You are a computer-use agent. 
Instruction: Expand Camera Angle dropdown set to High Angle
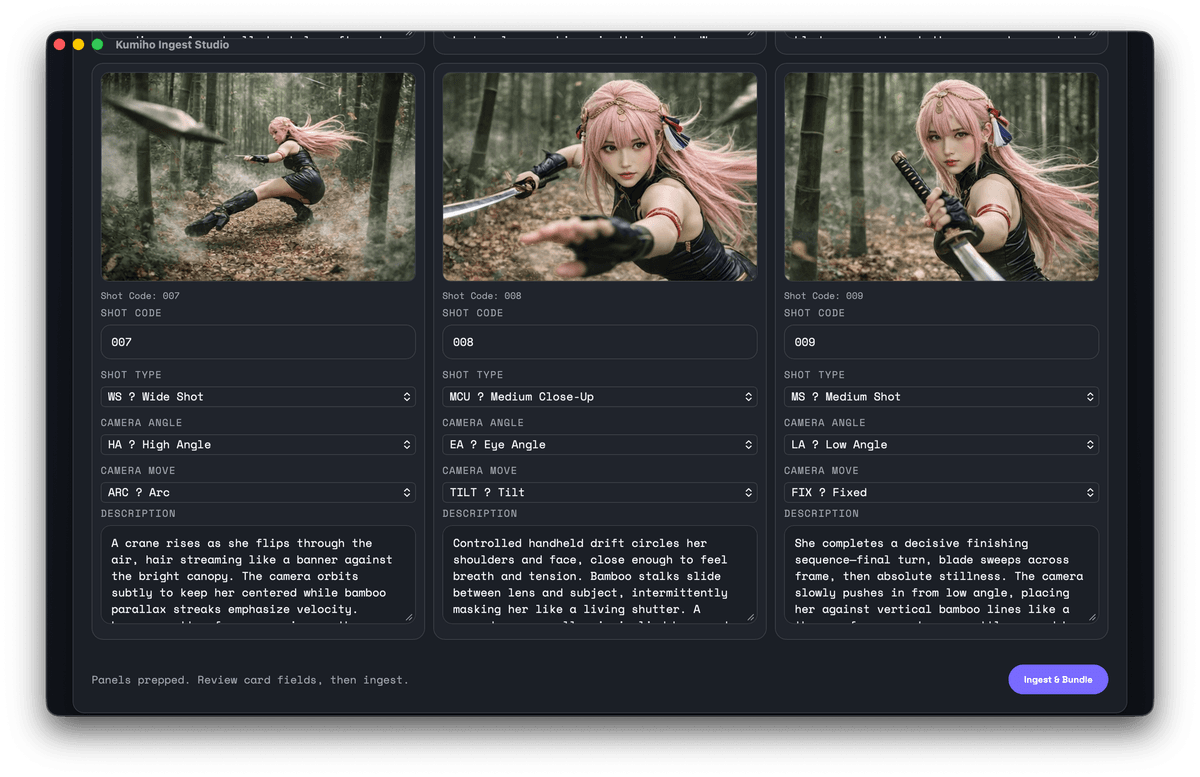[x=258, y=445]
